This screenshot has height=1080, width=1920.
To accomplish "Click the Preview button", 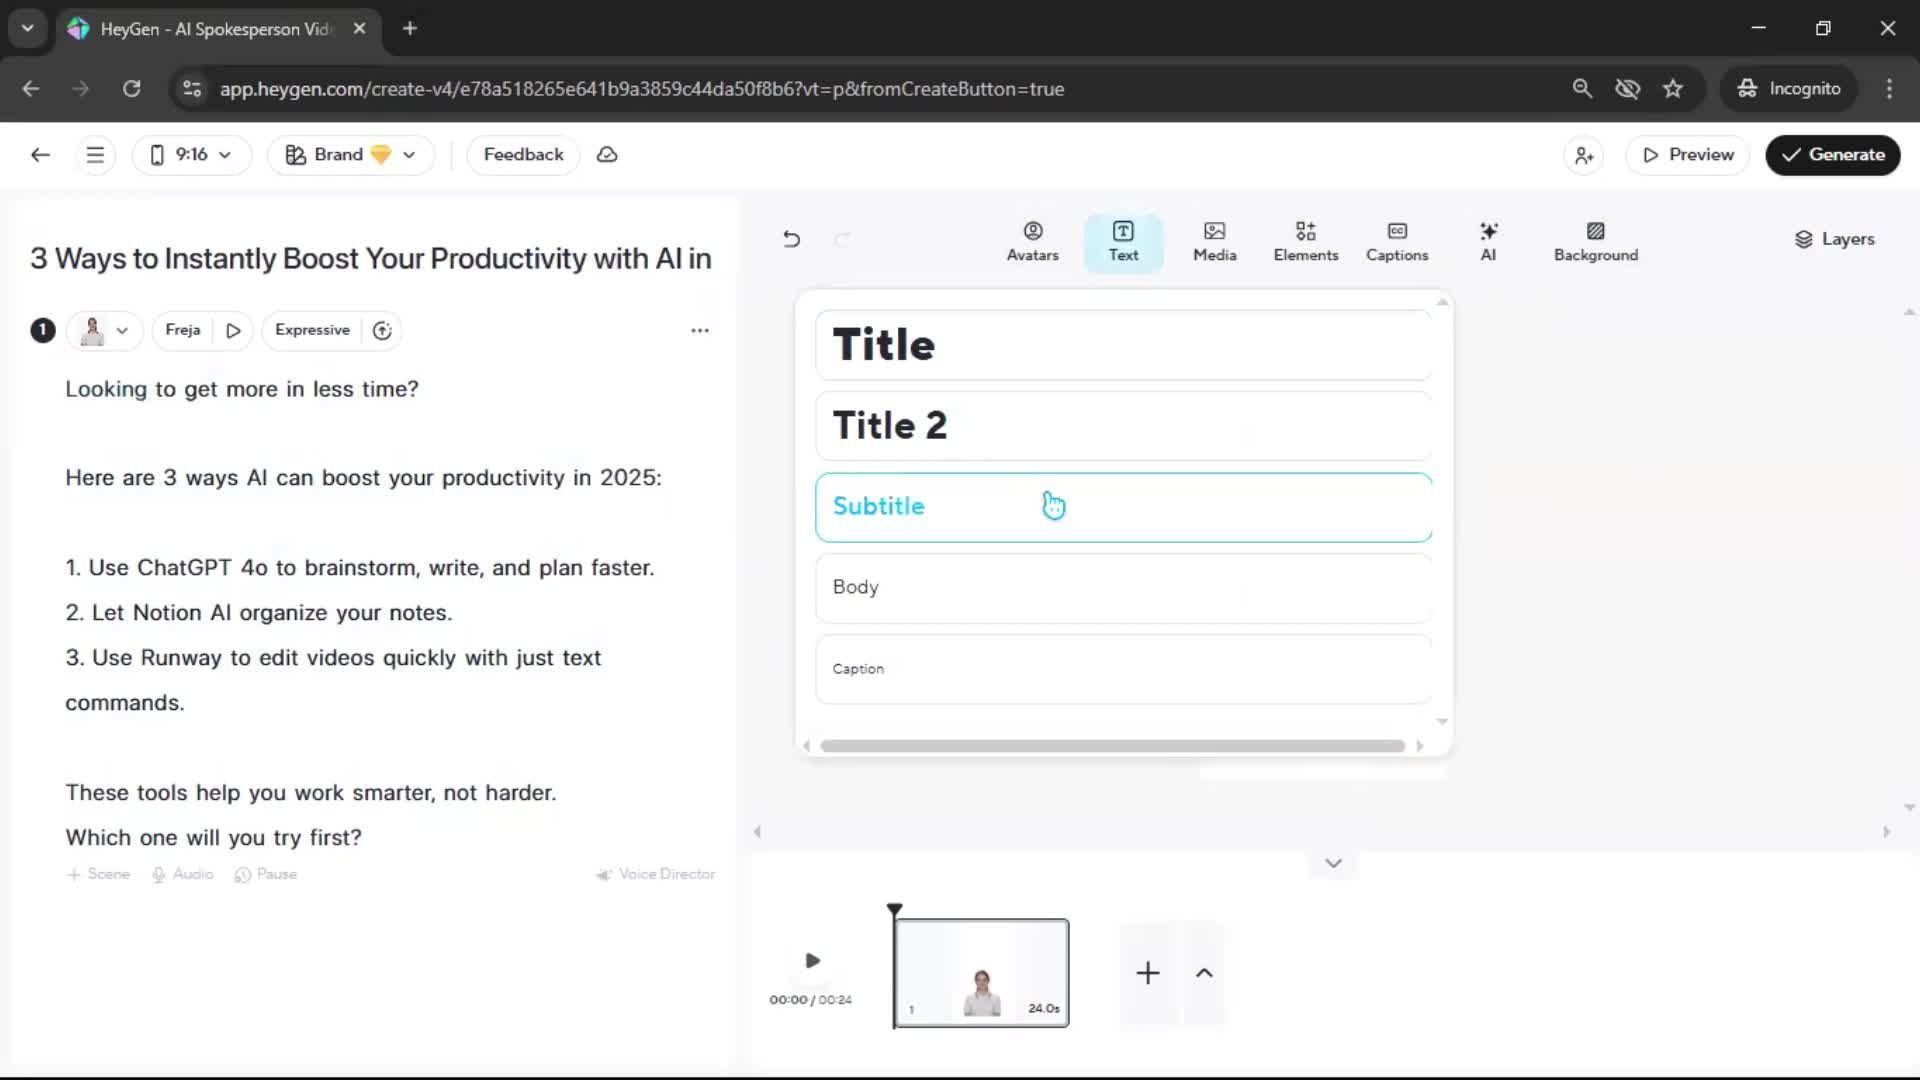I will 1687,155.
